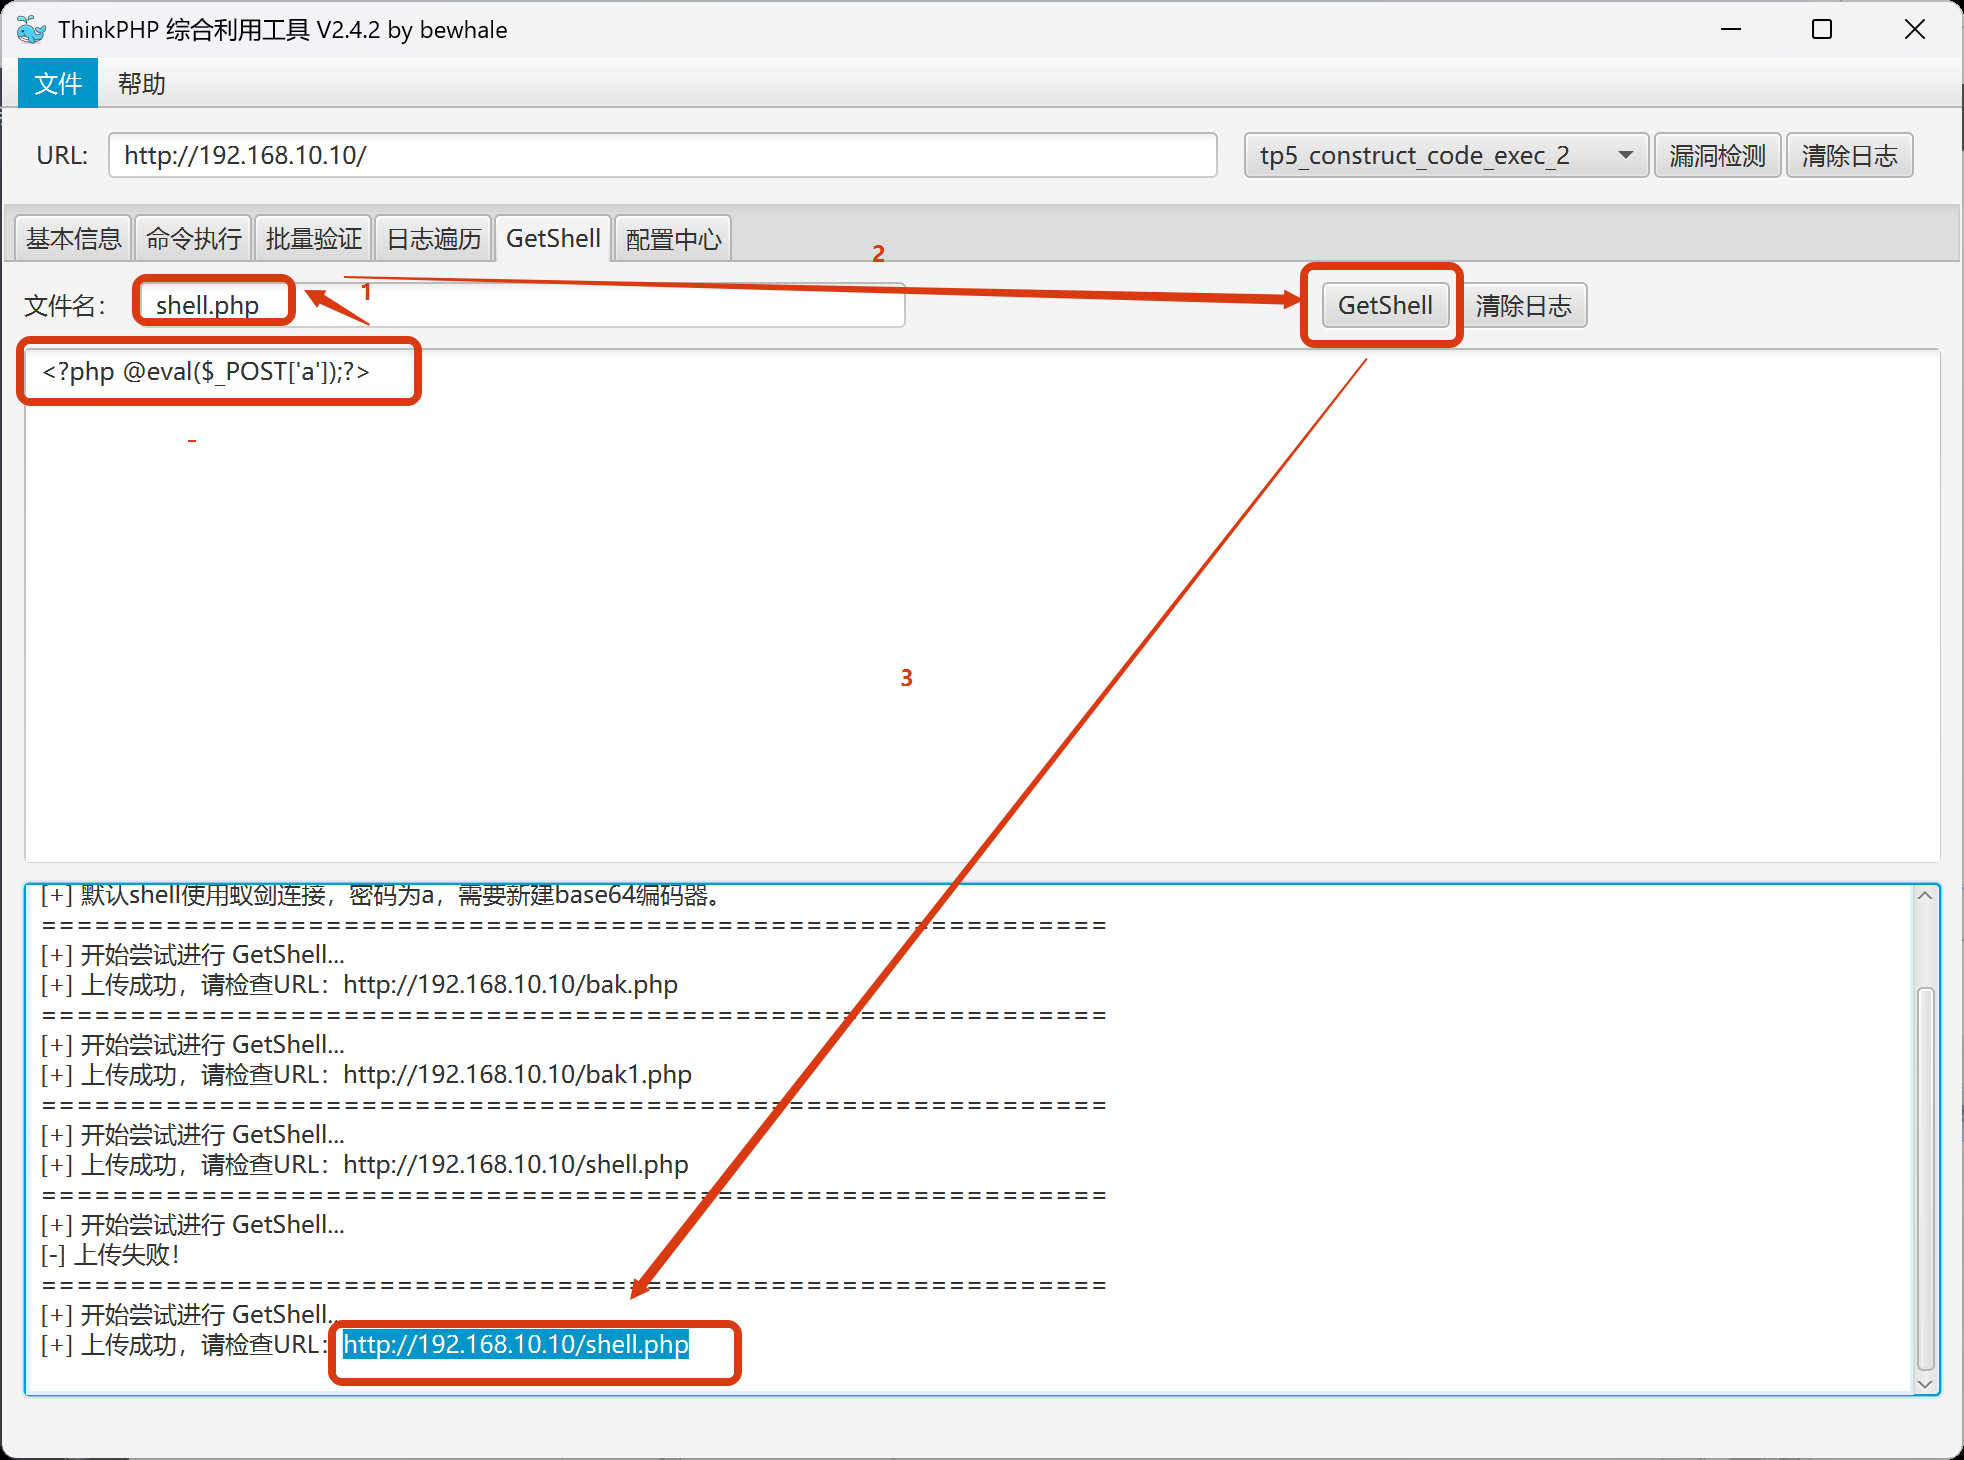The image size is (1964, 1460).
Task: Switch to the 命令执行 tab
Action: (193, 239)
